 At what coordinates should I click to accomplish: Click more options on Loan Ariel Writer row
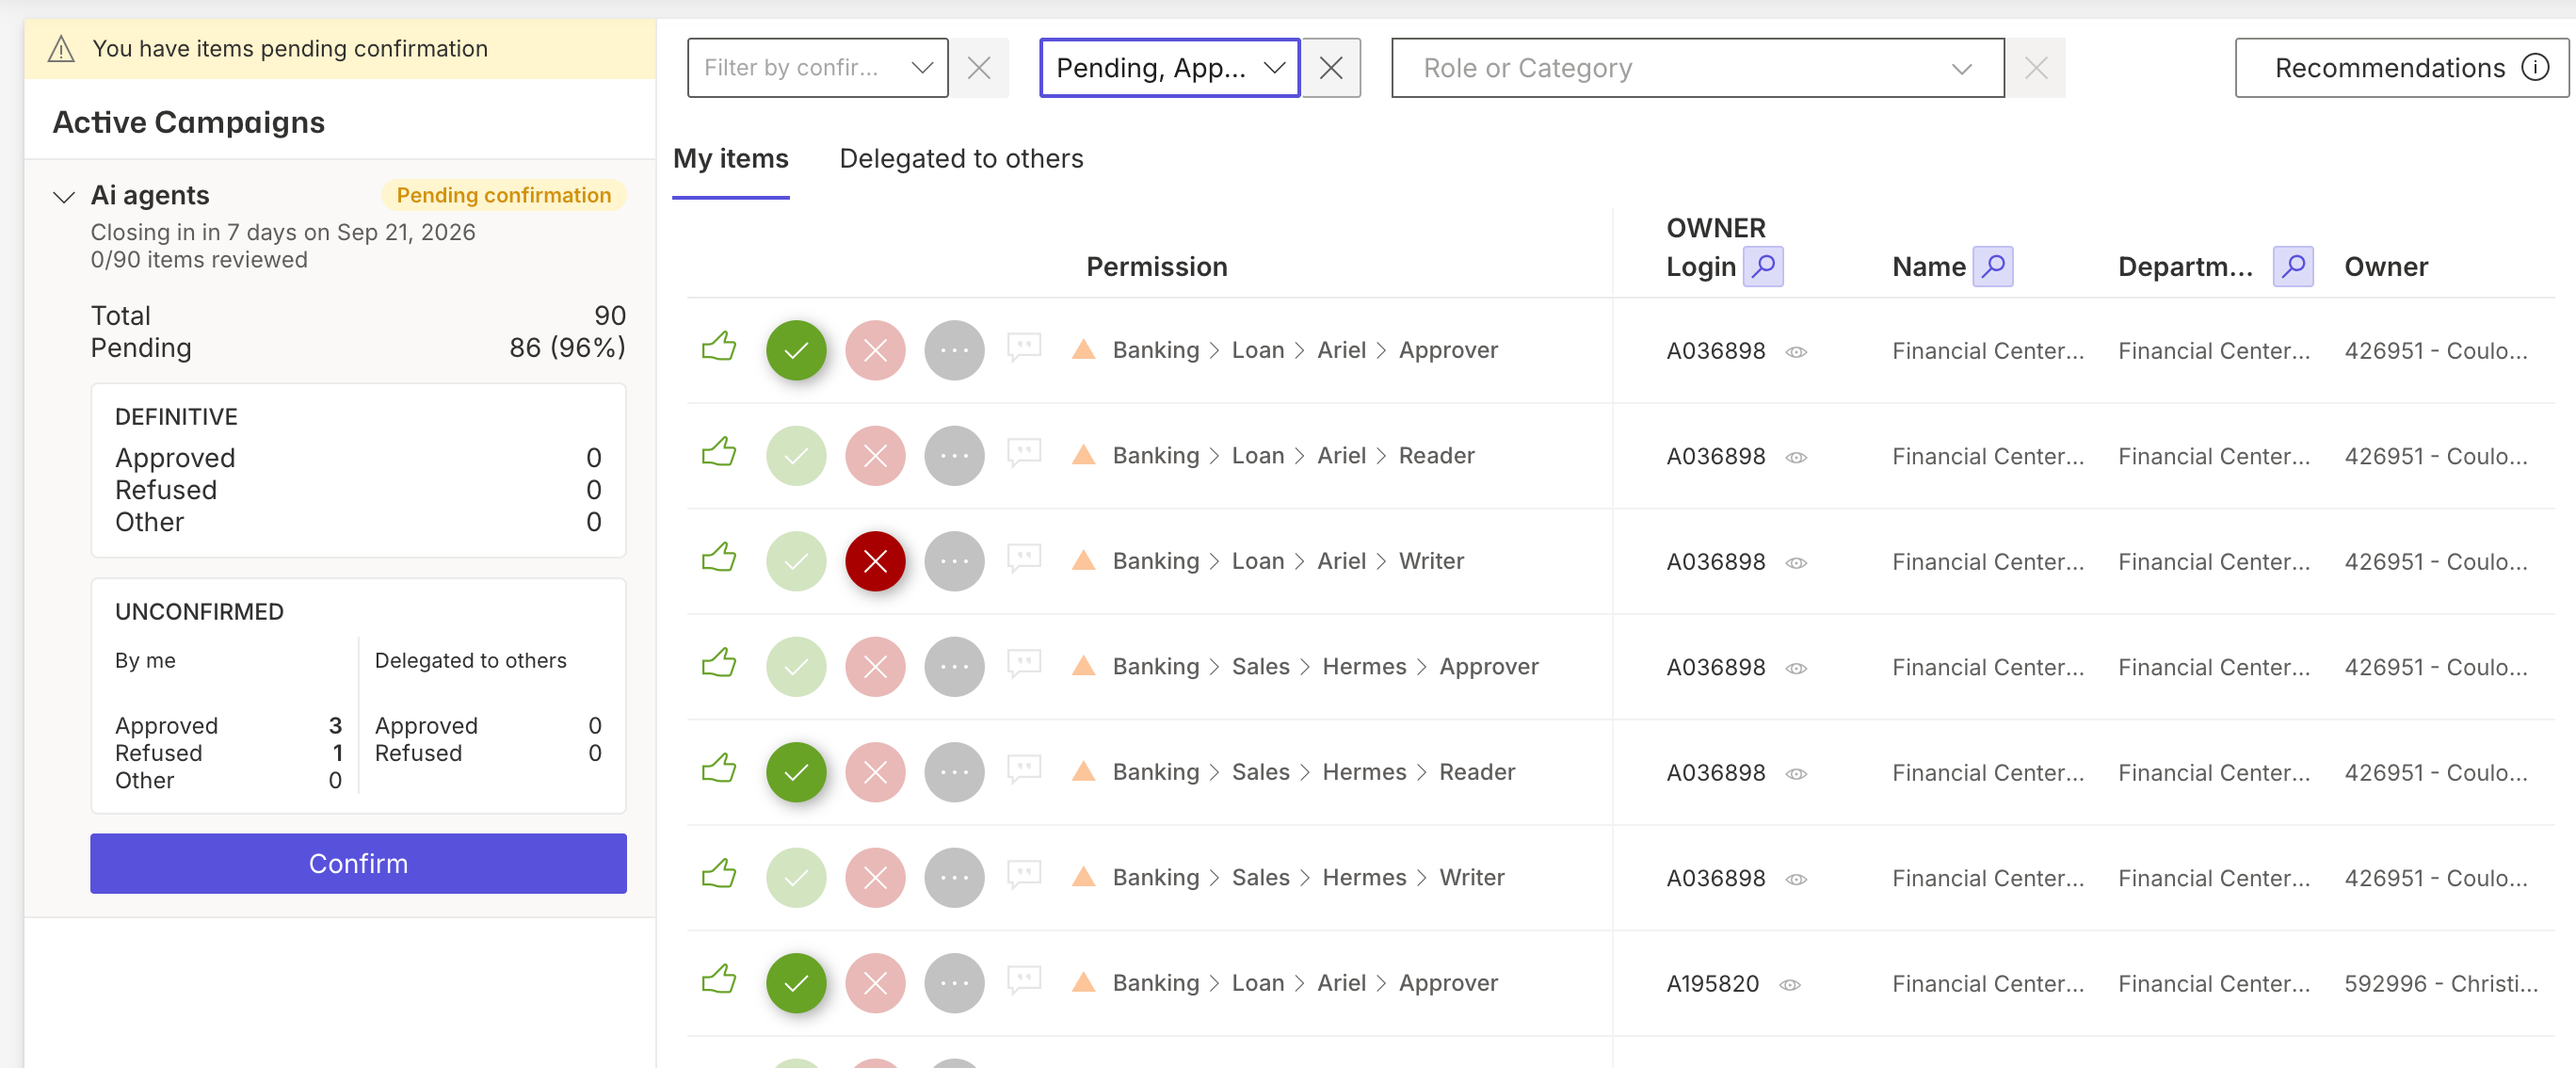[954, 561]
